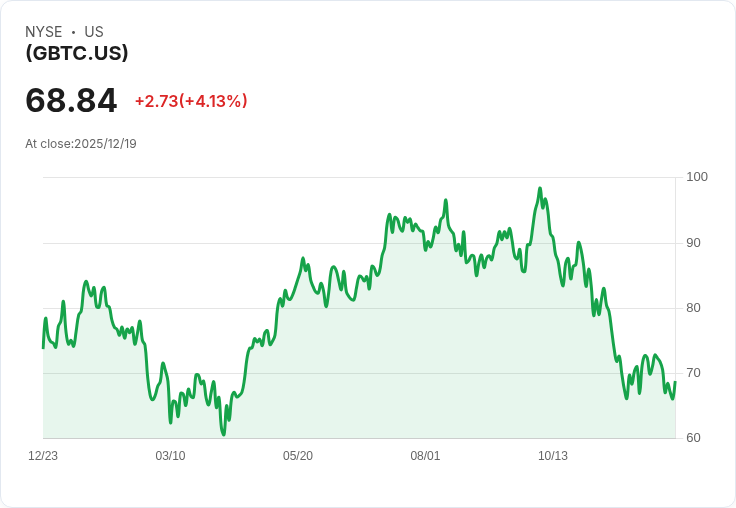736x508 pixels.
Task: Click the 68.84 closing price
Action: tap(71, 100)
